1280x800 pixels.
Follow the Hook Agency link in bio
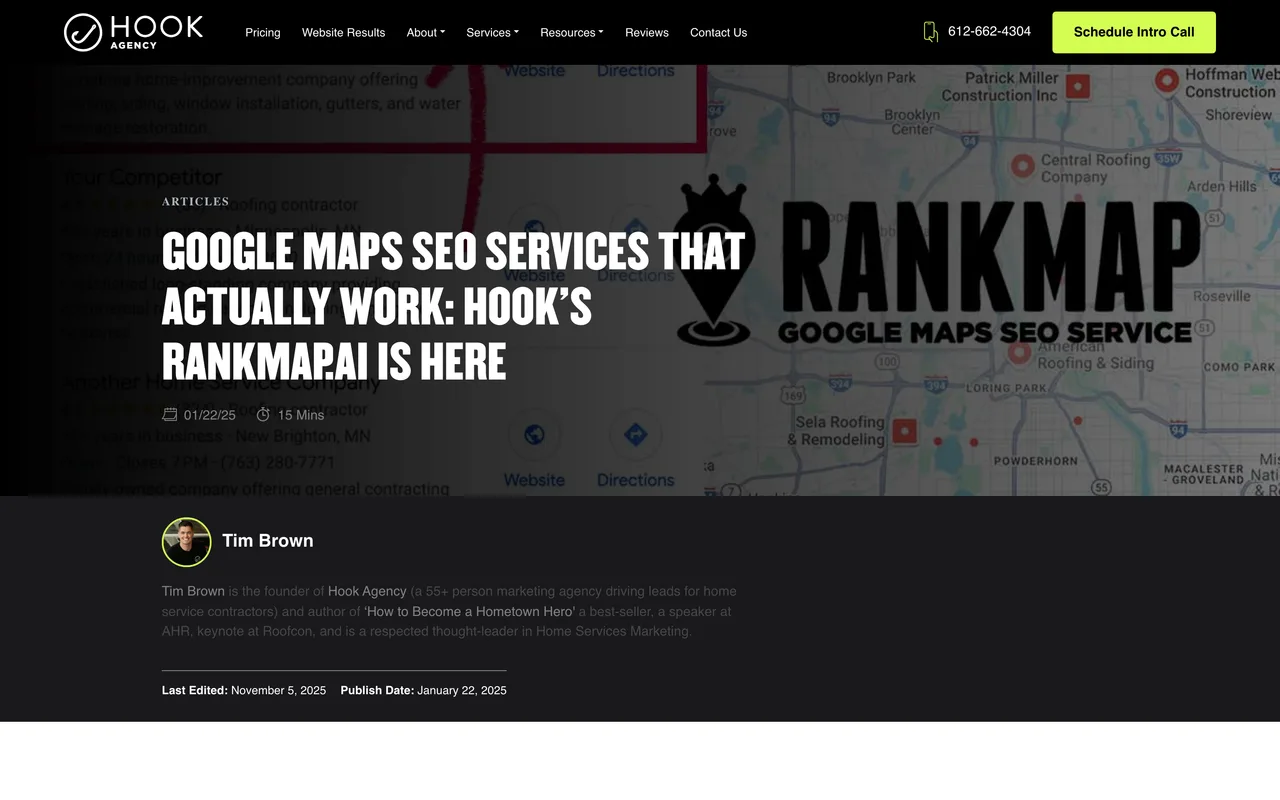click(367, 591)
